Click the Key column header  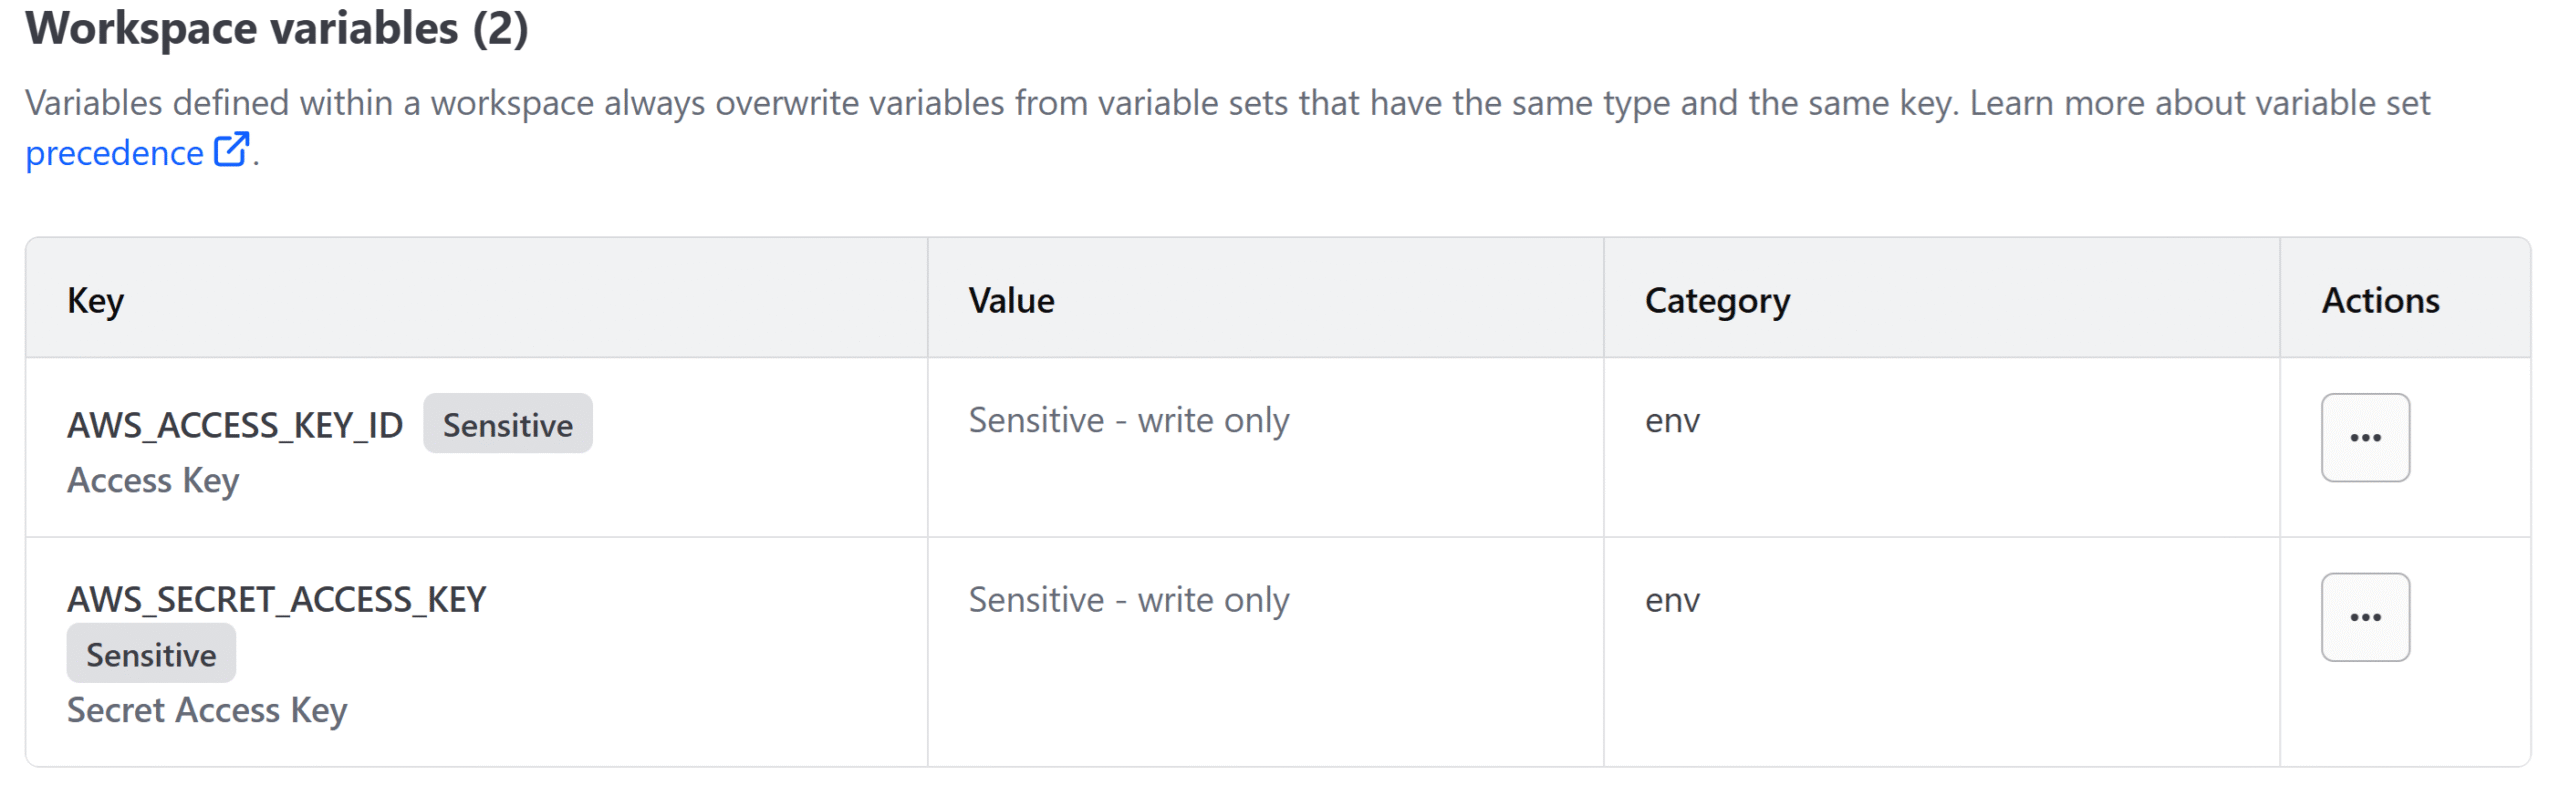point(95,300)
